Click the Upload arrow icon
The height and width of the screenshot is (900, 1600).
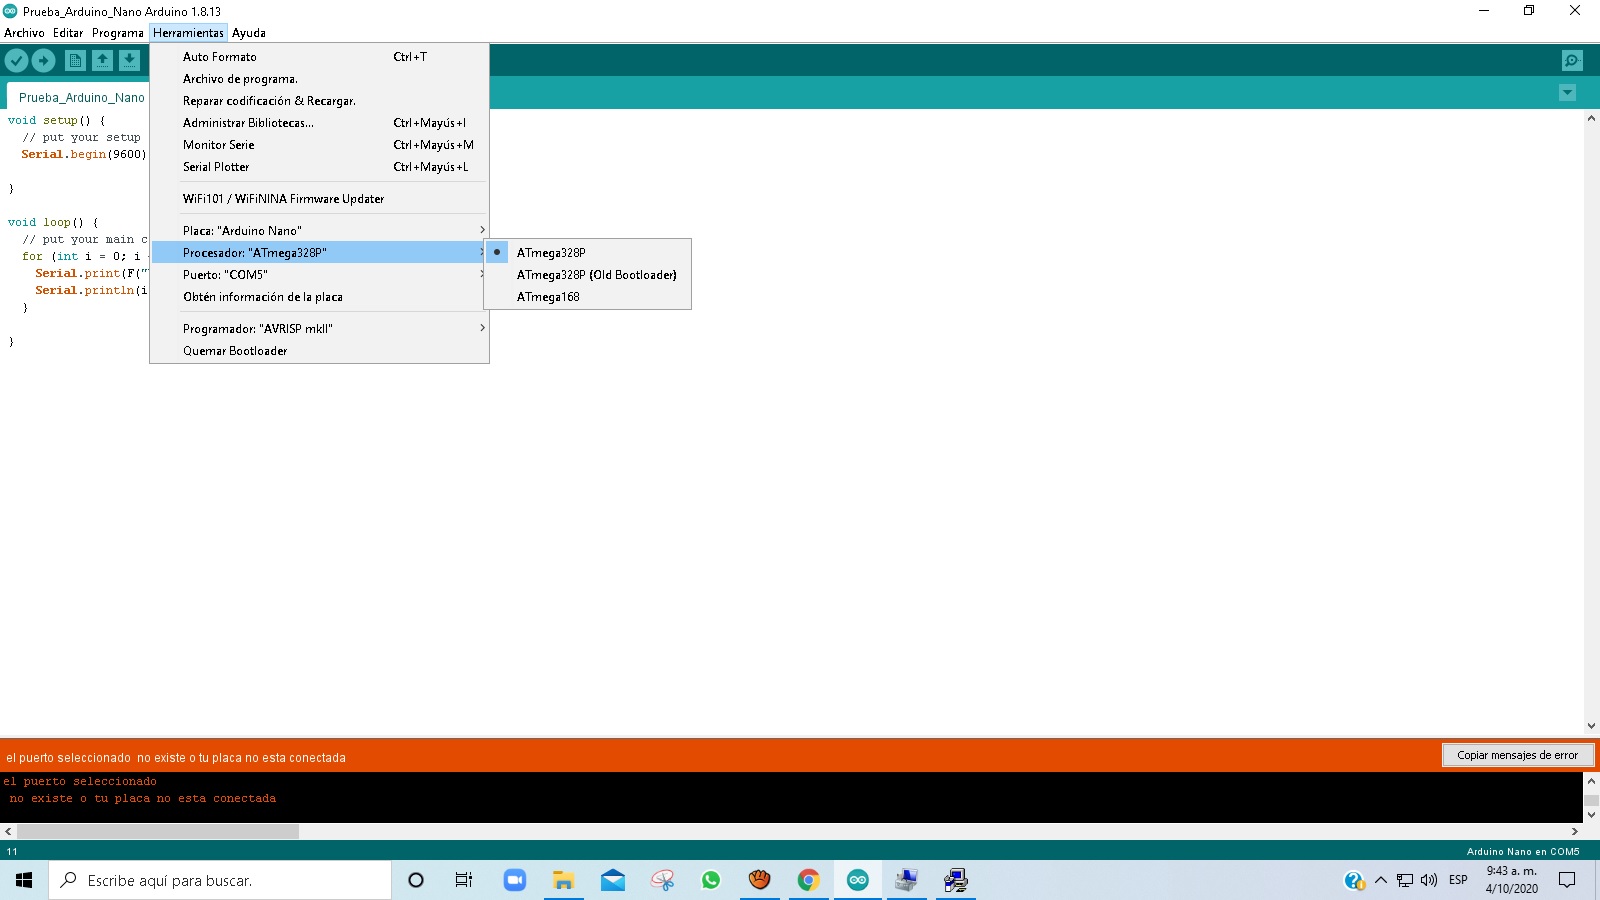[43, 61]
